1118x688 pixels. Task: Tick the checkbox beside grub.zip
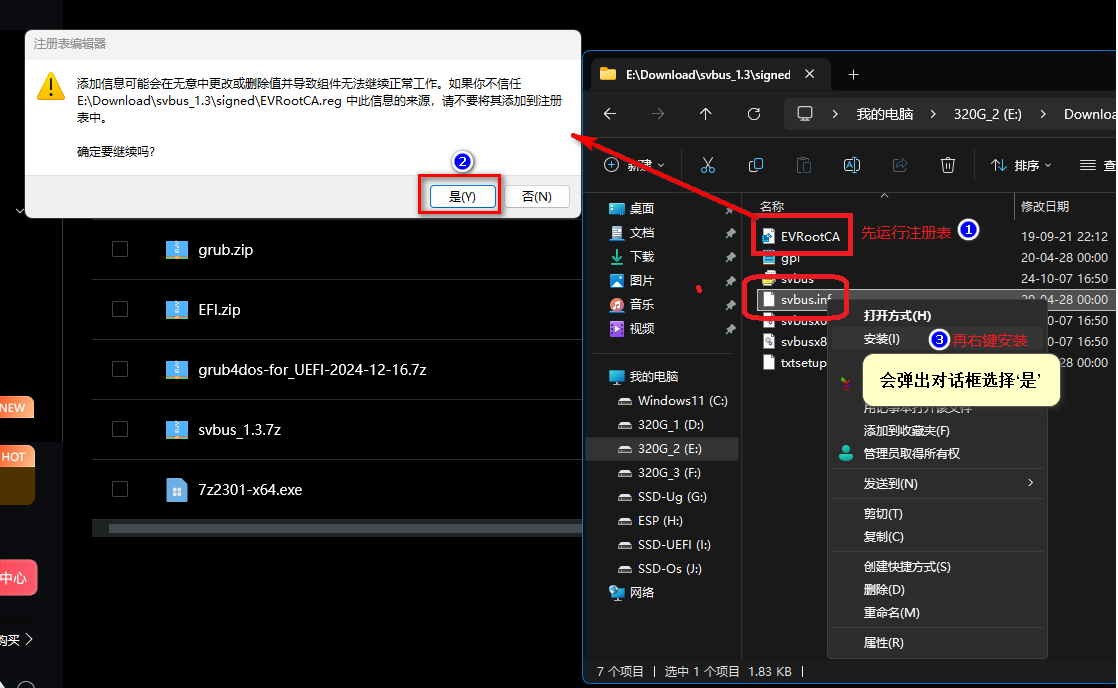pos(120,250)
